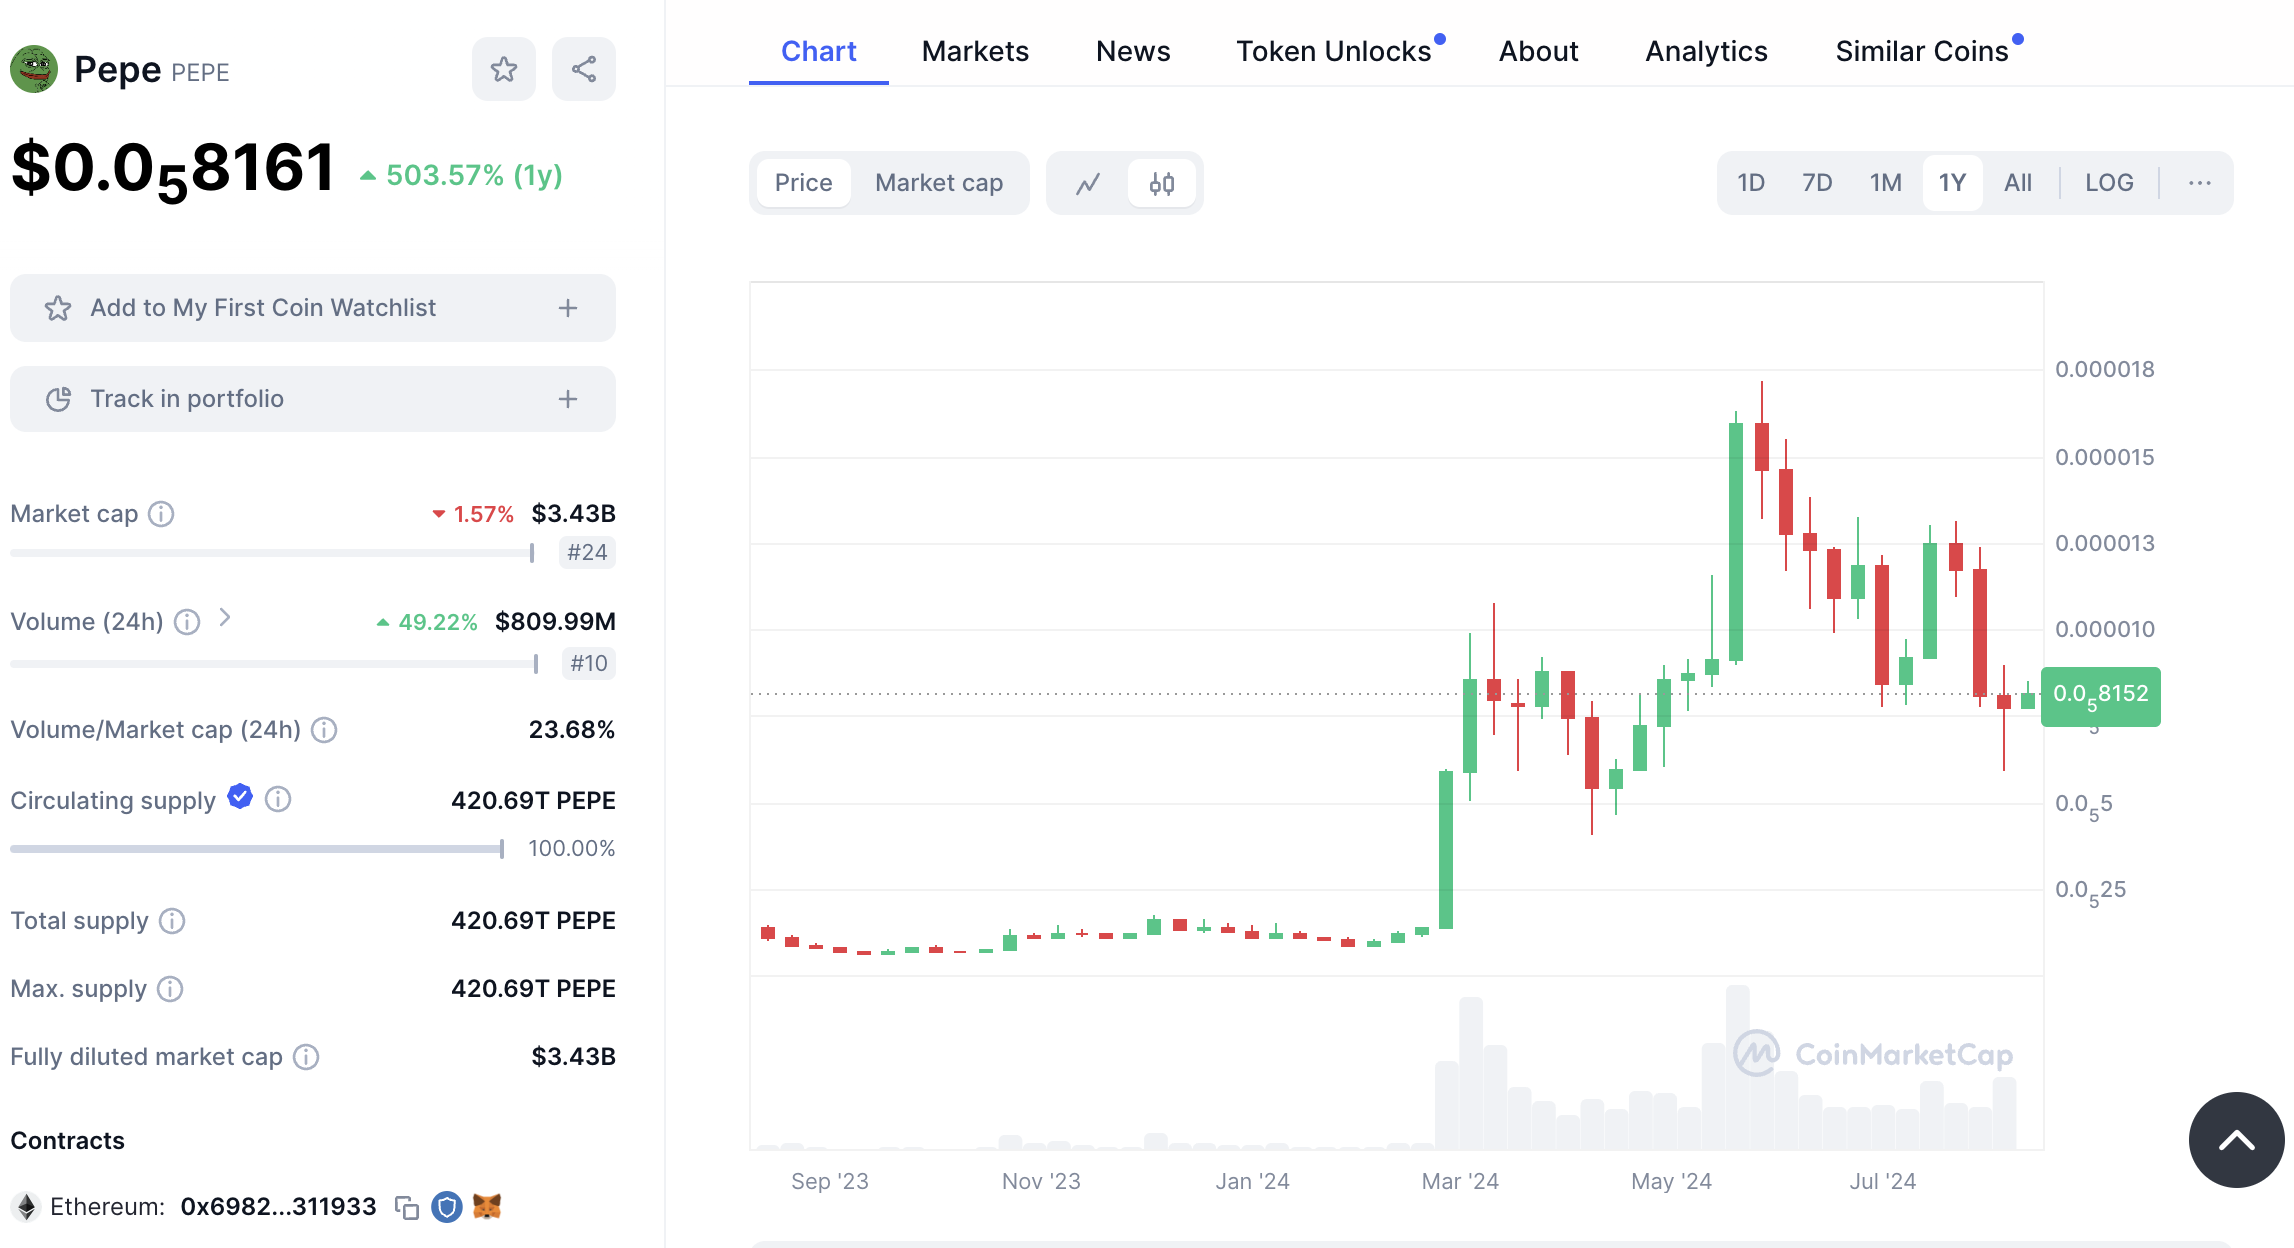Open the Analytics tab
The image size is (2294, 1248).
point(1706,51)
